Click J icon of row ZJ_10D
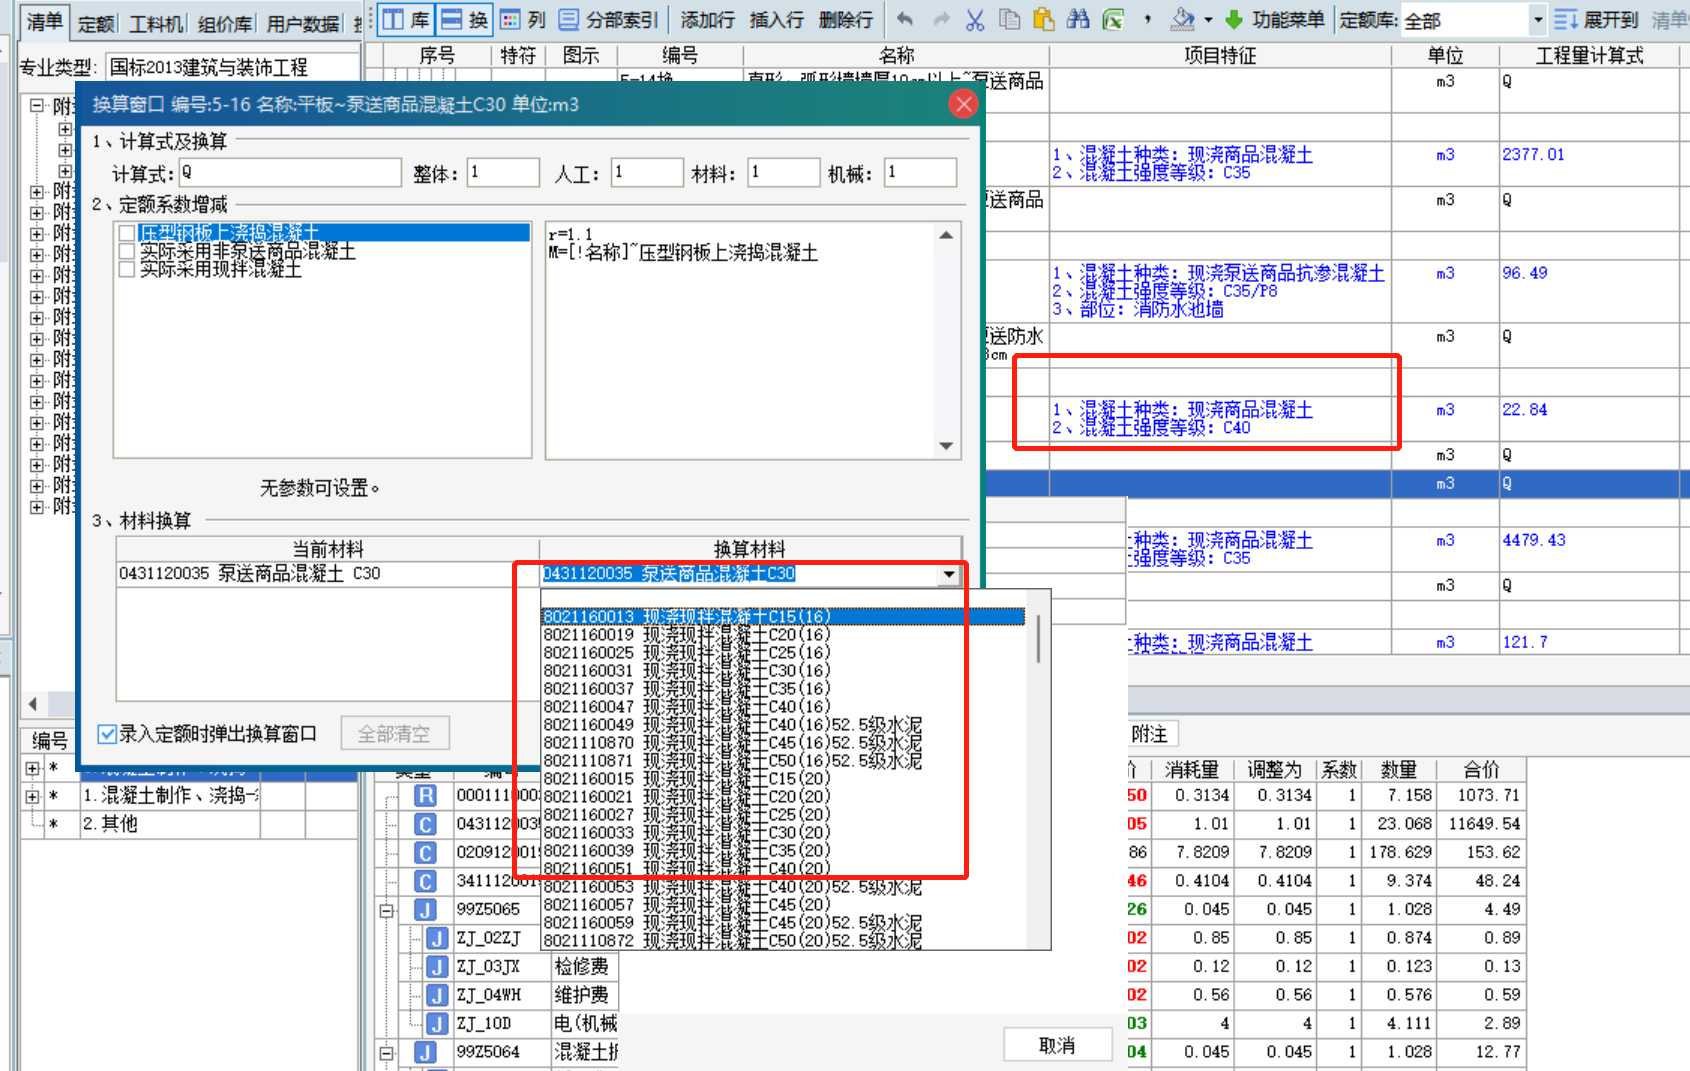This screenshot has width=1690, height=1071. 437,1024
